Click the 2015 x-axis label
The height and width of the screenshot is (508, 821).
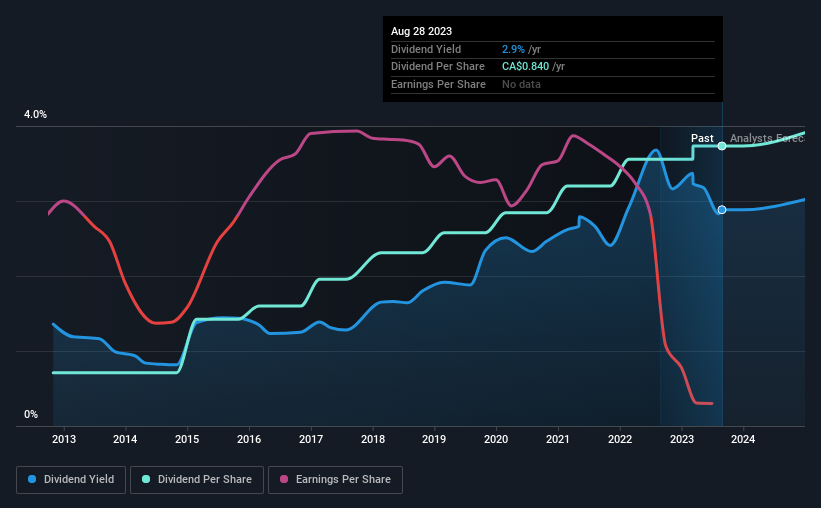coord(187,439)
